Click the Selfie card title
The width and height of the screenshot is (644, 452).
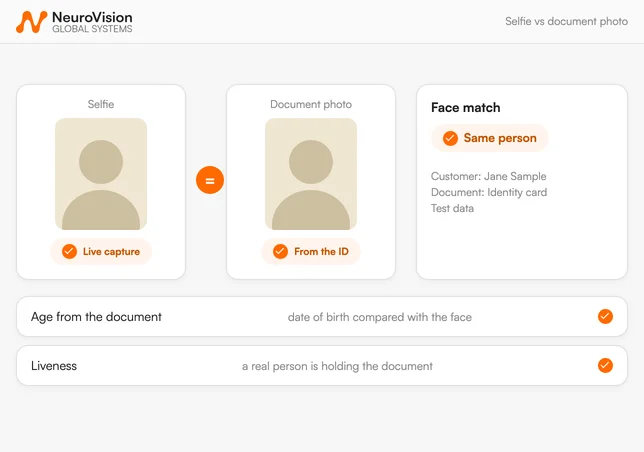click(x=101, y=104)
